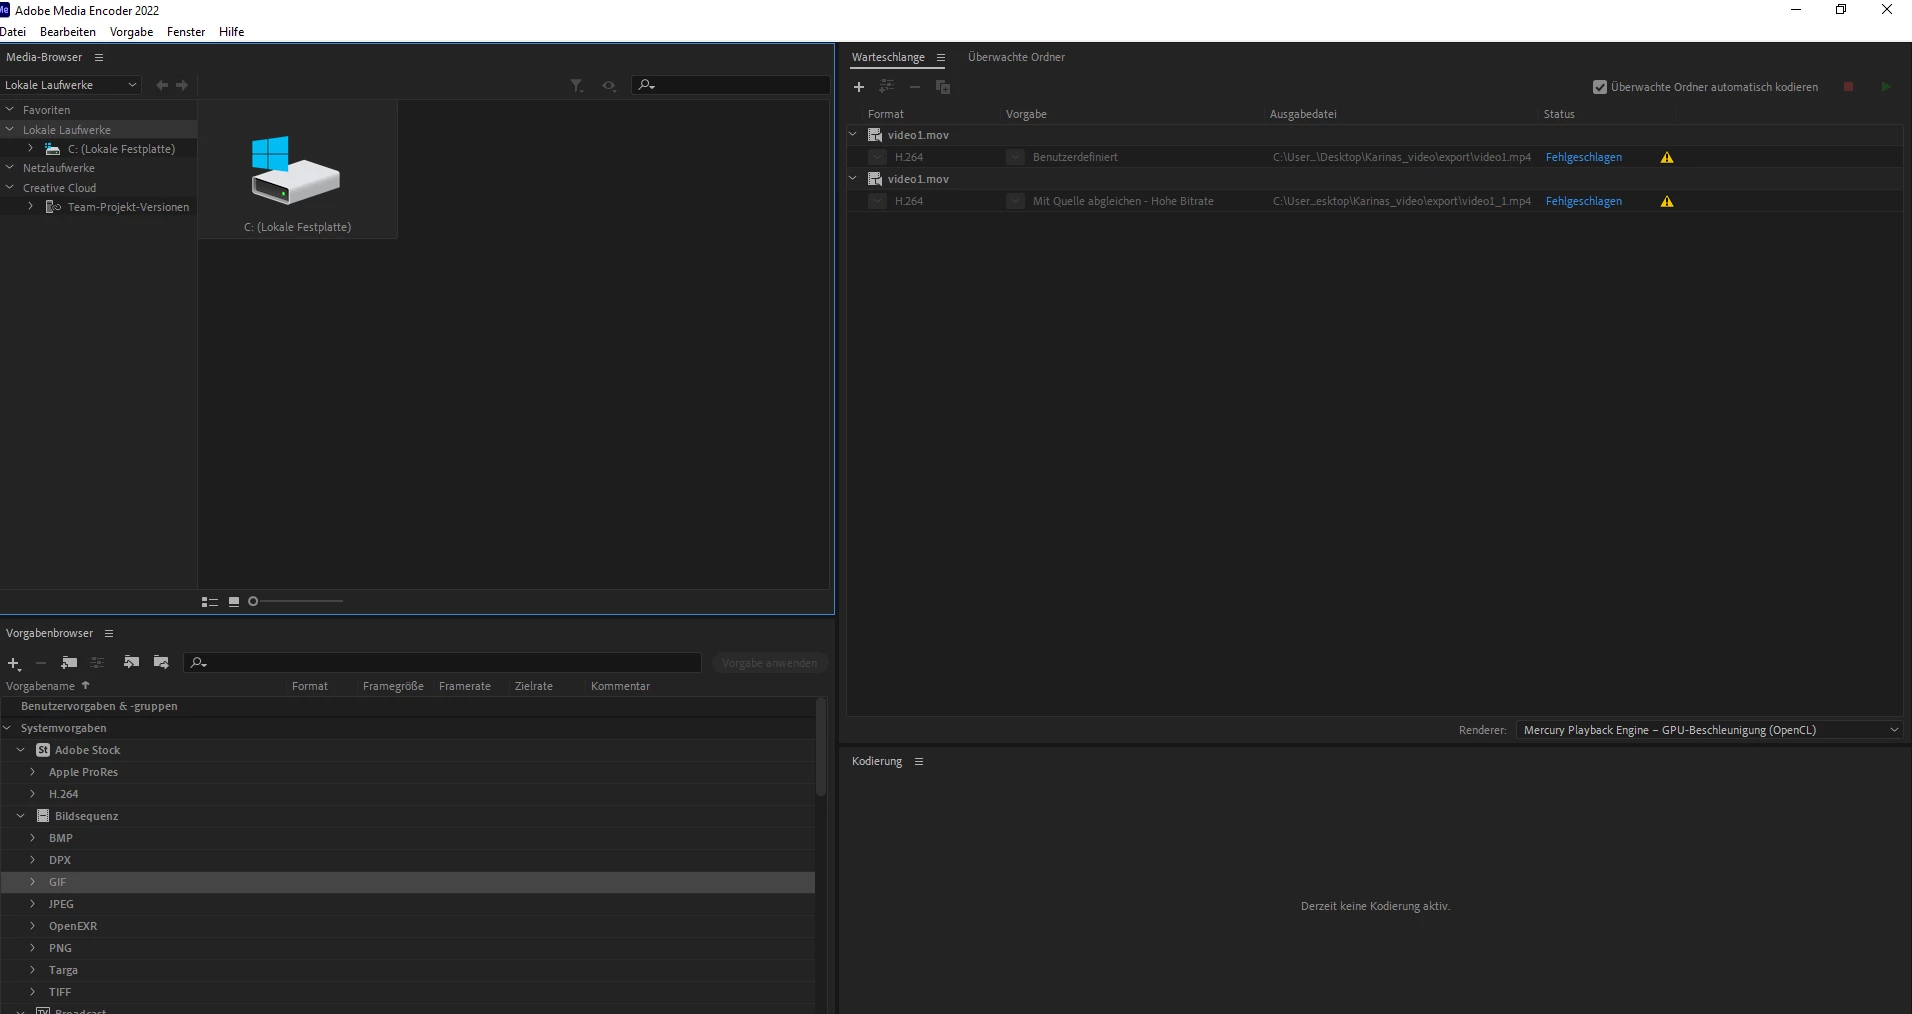Open Media-Browser panel menu icon
The image size is (1912, 1014).
(99, 58)
